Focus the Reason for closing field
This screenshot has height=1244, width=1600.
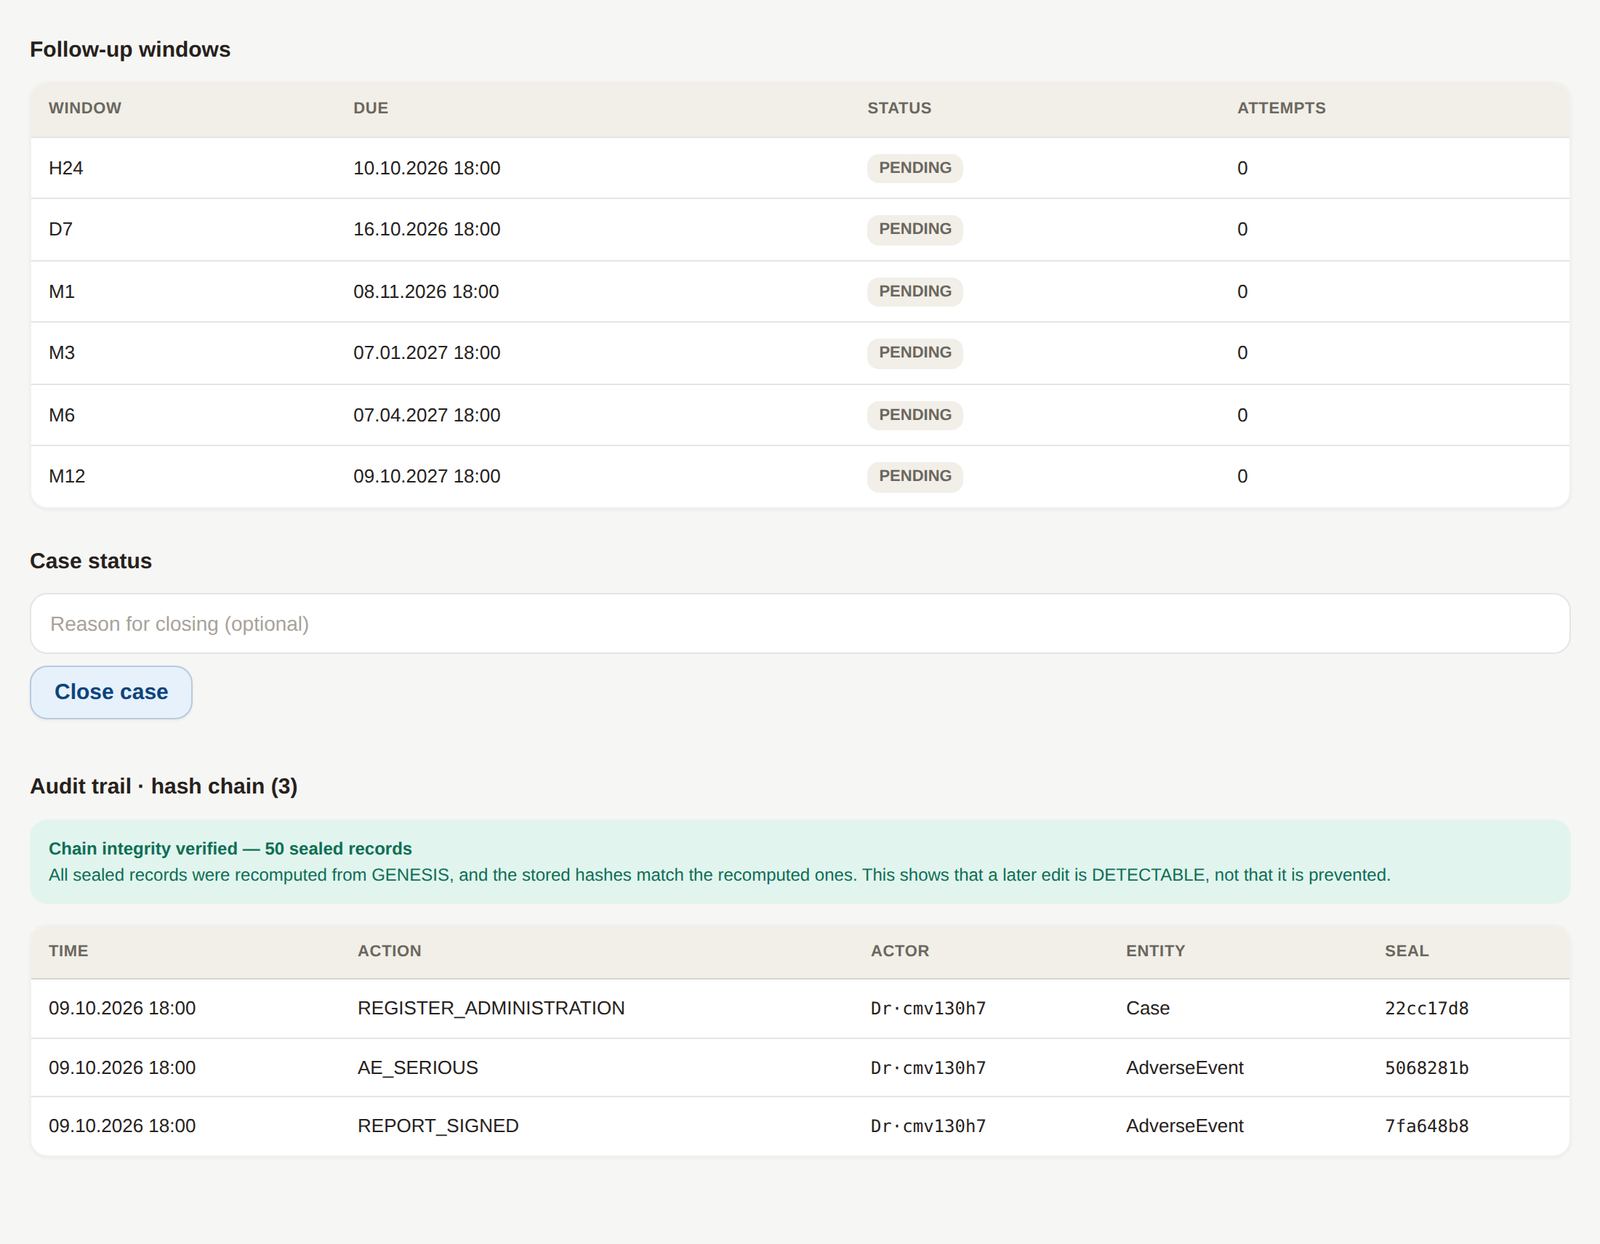(x=800, y=624)
